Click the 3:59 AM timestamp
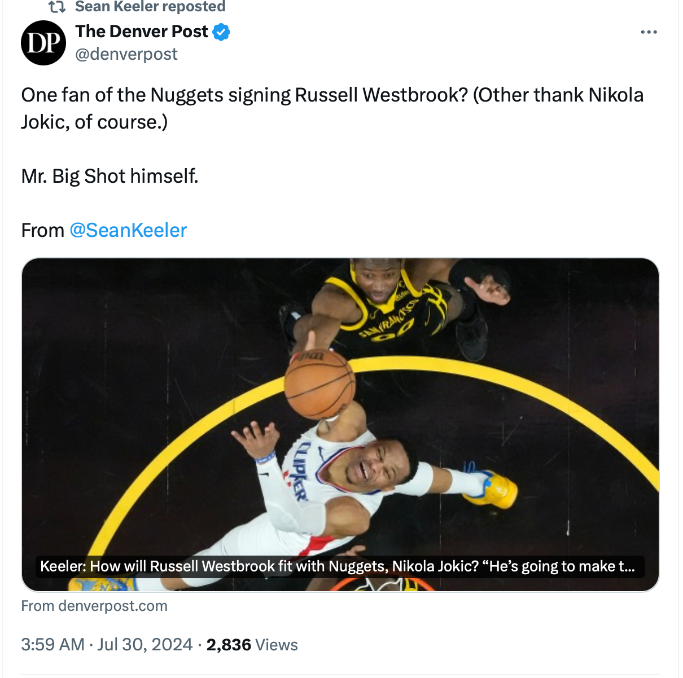The width and height of the screenshot is (683, 678). [53, 645]
